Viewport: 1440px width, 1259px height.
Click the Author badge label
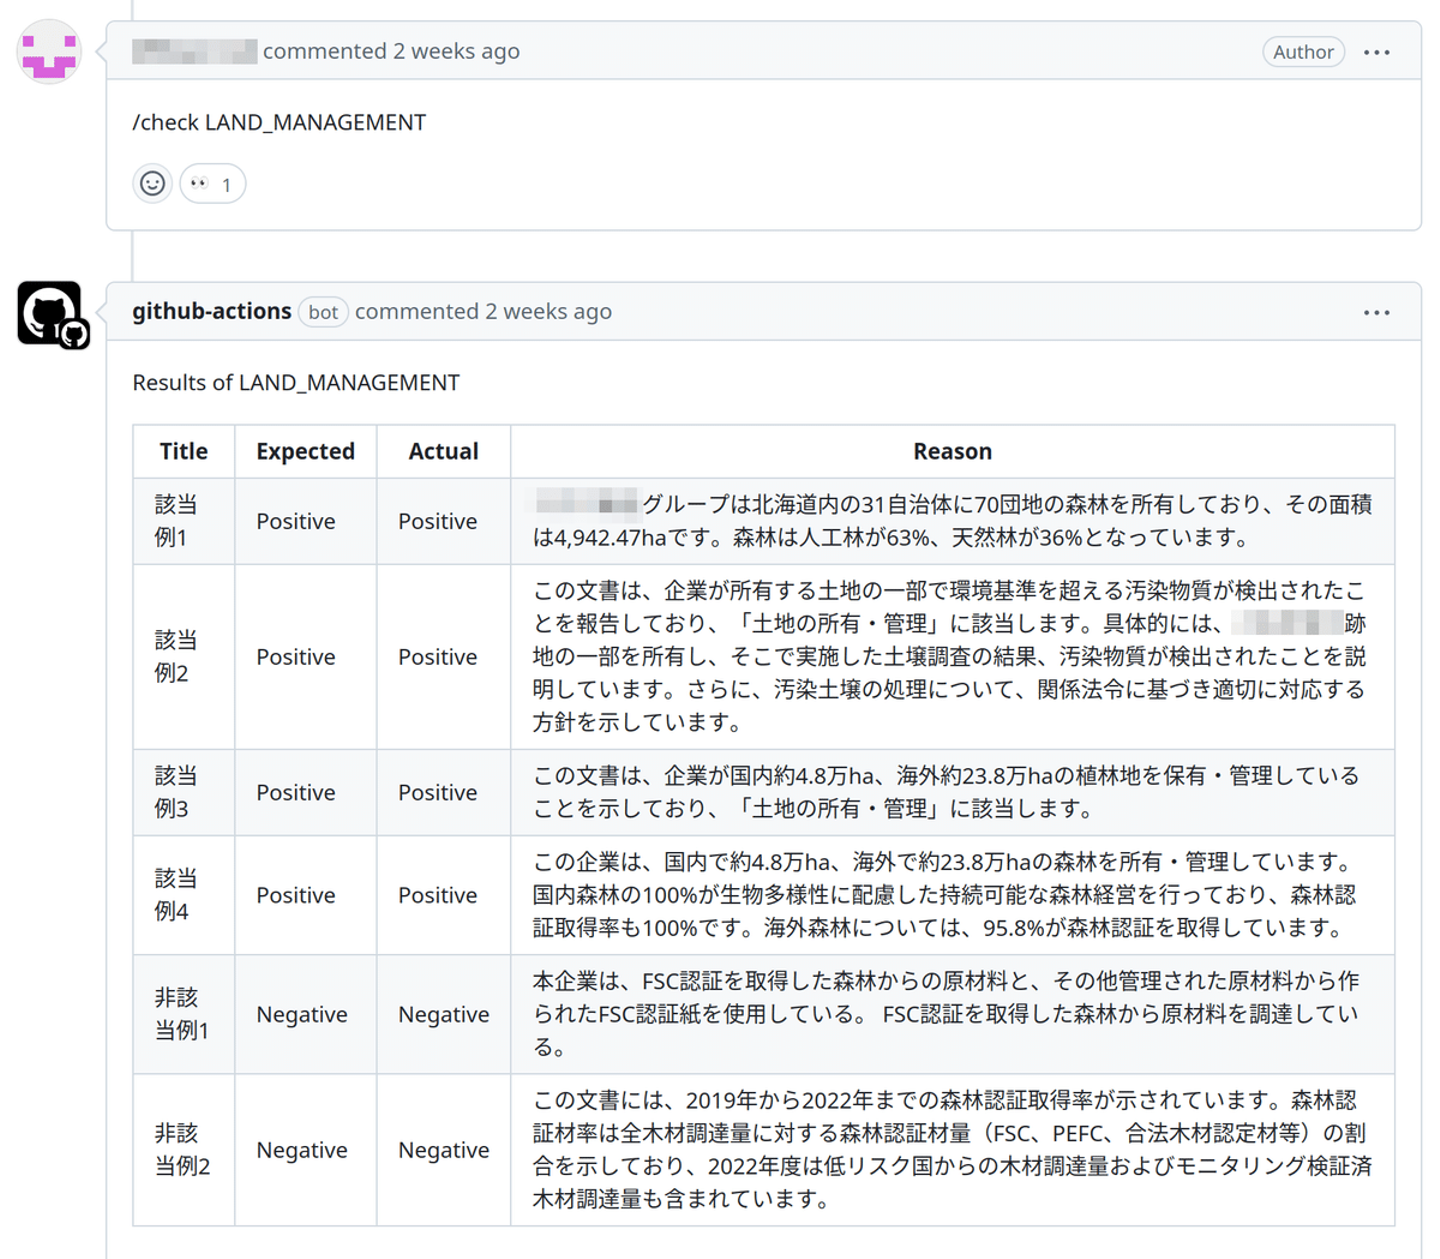(x=1302, y=52)
